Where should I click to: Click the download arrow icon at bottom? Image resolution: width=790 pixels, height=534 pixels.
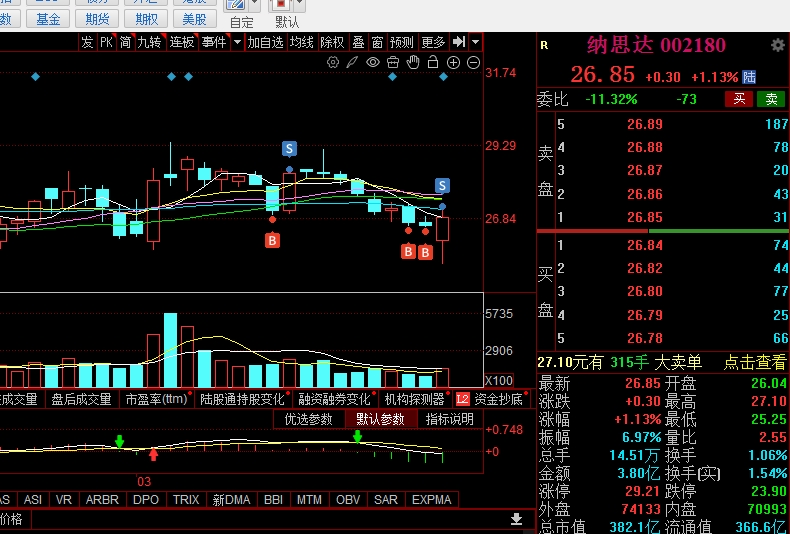click(516, 519)
